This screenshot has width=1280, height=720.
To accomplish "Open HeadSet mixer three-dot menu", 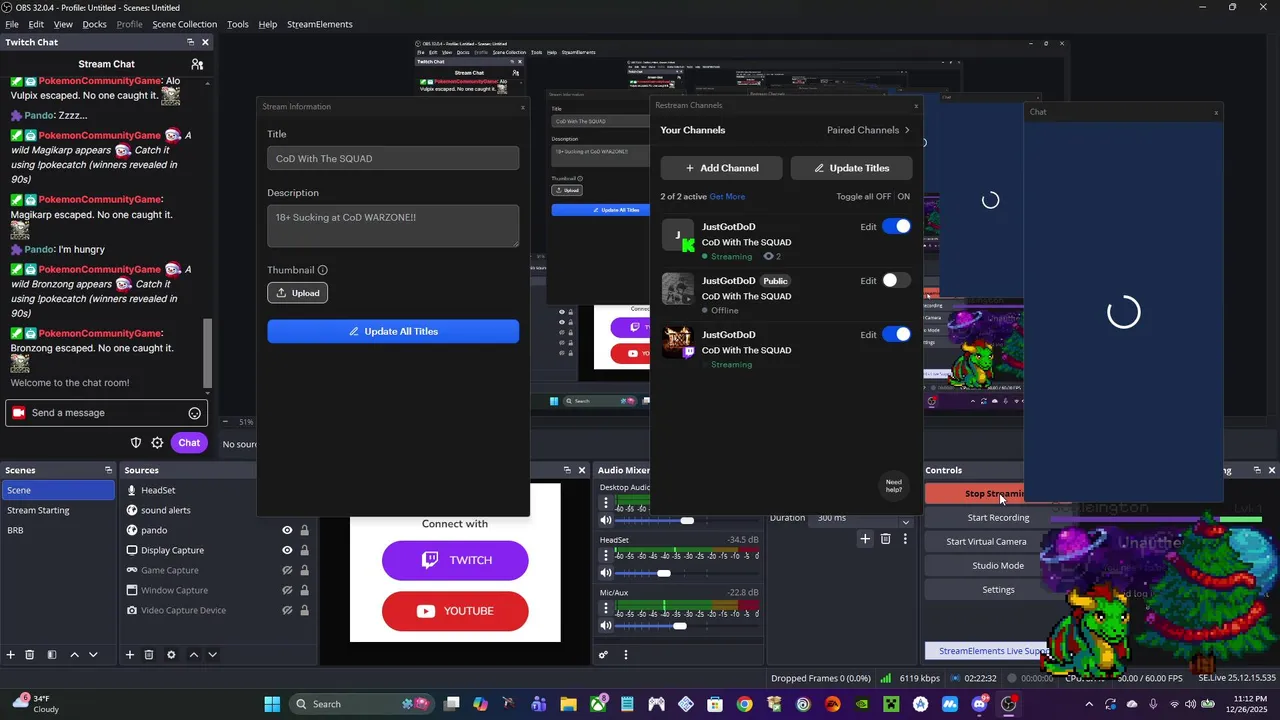I will 605,555.
